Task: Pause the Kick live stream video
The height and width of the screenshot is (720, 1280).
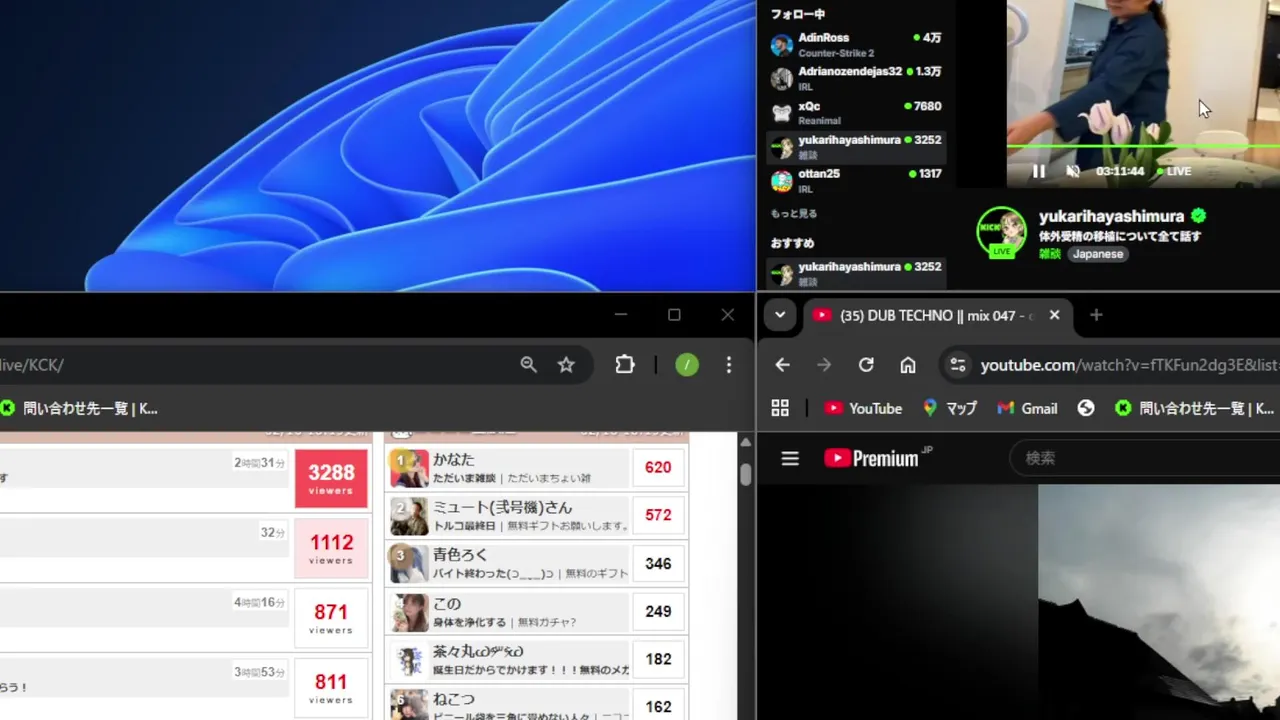Action: [x=1038, y=171]
